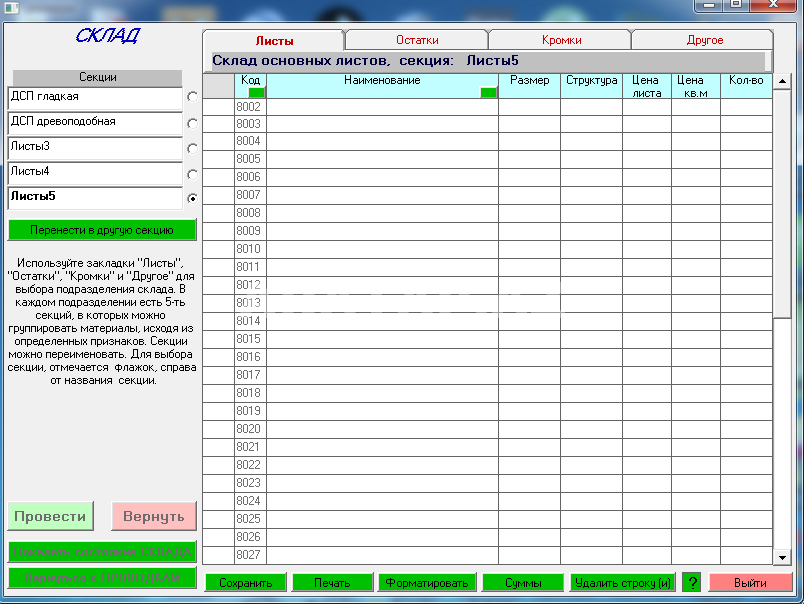Click the green marker in Наименование header
Screen dimensions: 804x604
pos(488,92)
